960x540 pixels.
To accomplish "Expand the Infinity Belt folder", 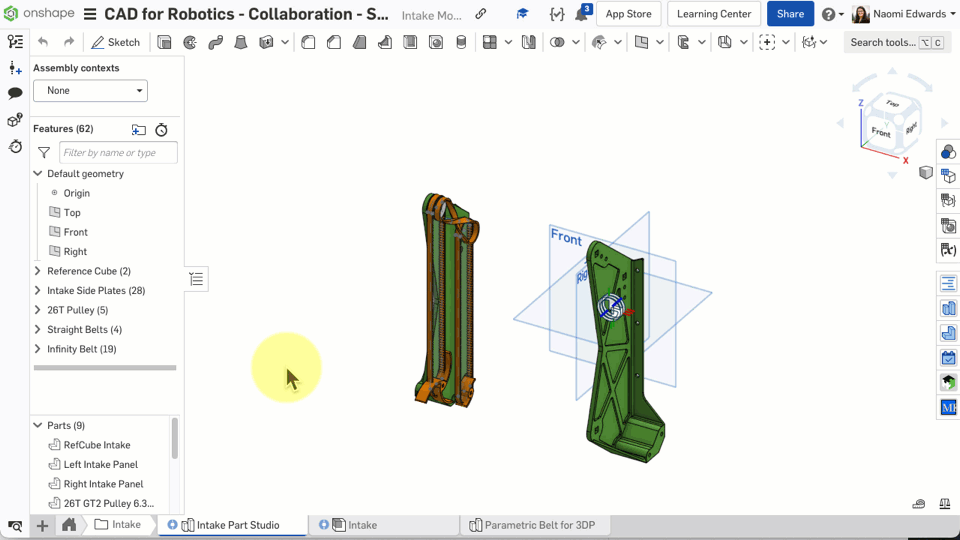I will (x=38, y=349).
